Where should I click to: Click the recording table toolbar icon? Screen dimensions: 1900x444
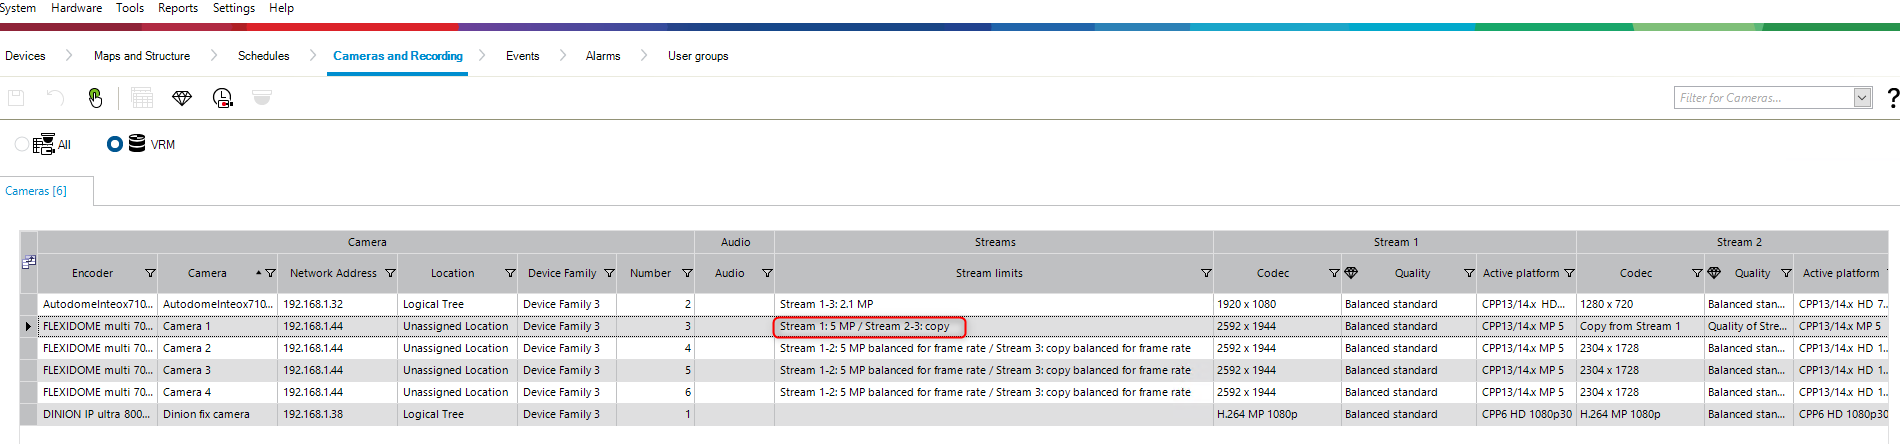click(x=142, y=98)
